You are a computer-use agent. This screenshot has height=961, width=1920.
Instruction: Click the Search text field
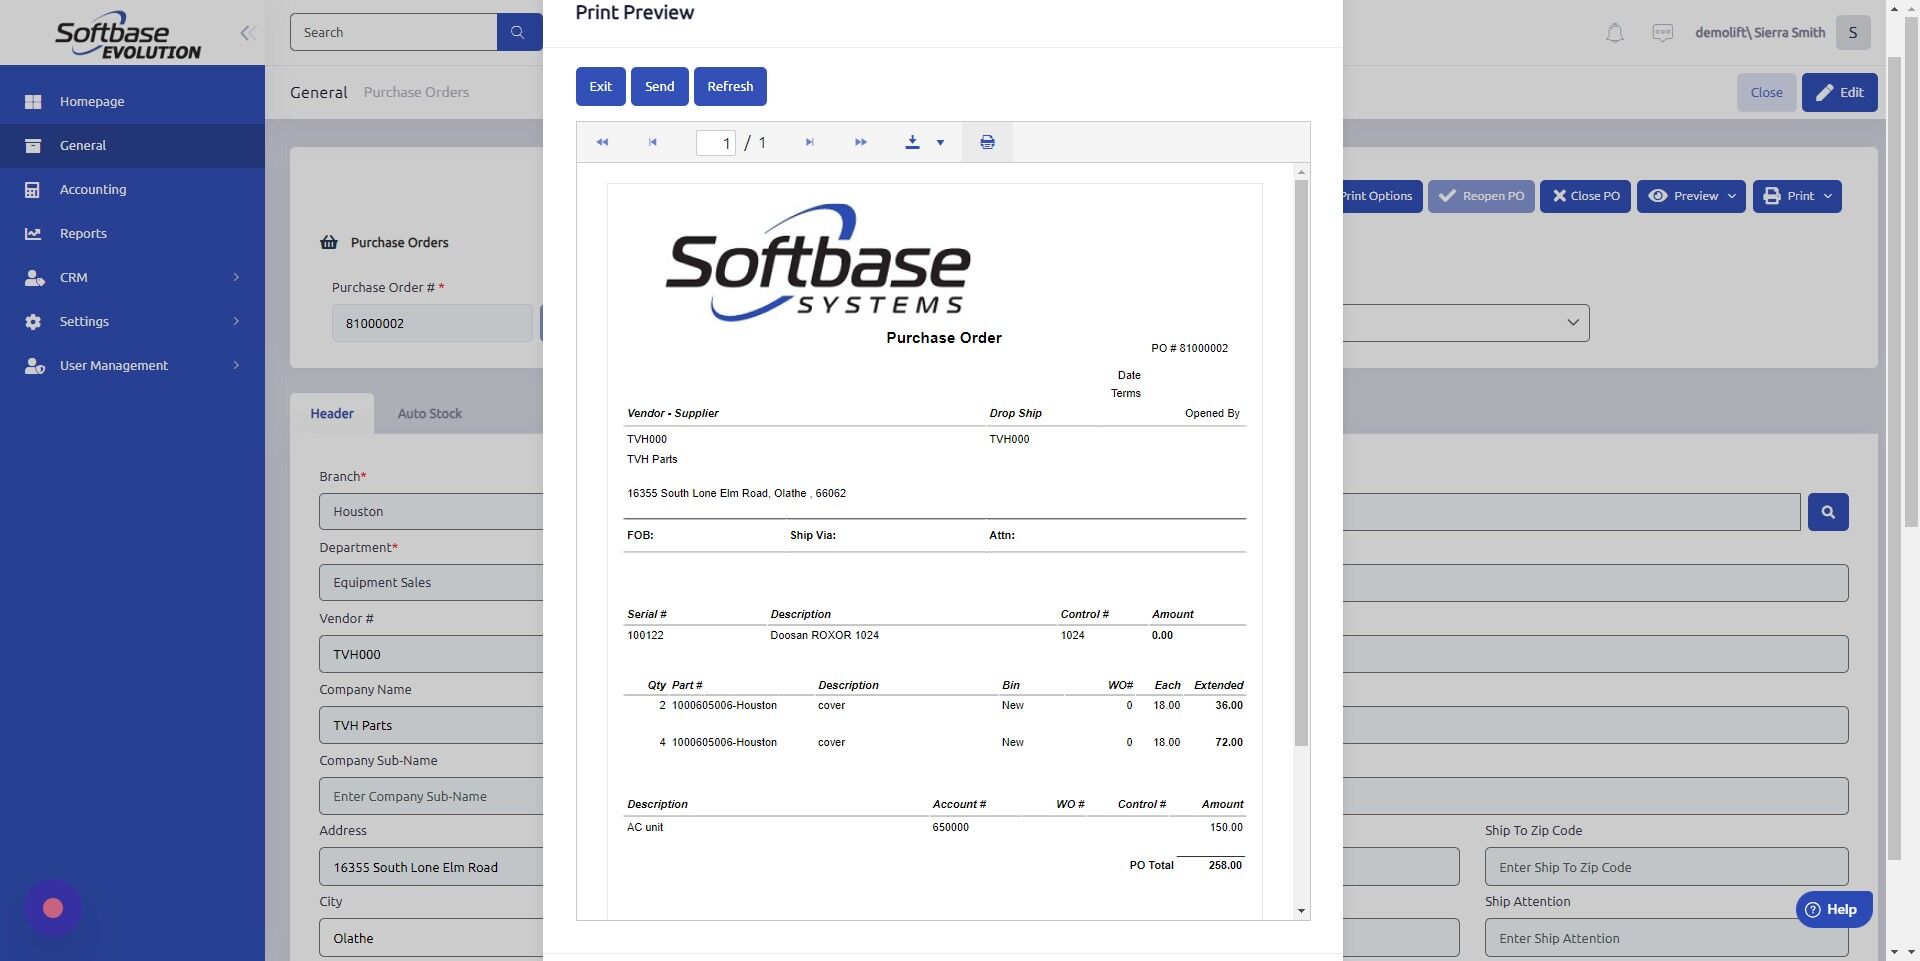point(394,32)
